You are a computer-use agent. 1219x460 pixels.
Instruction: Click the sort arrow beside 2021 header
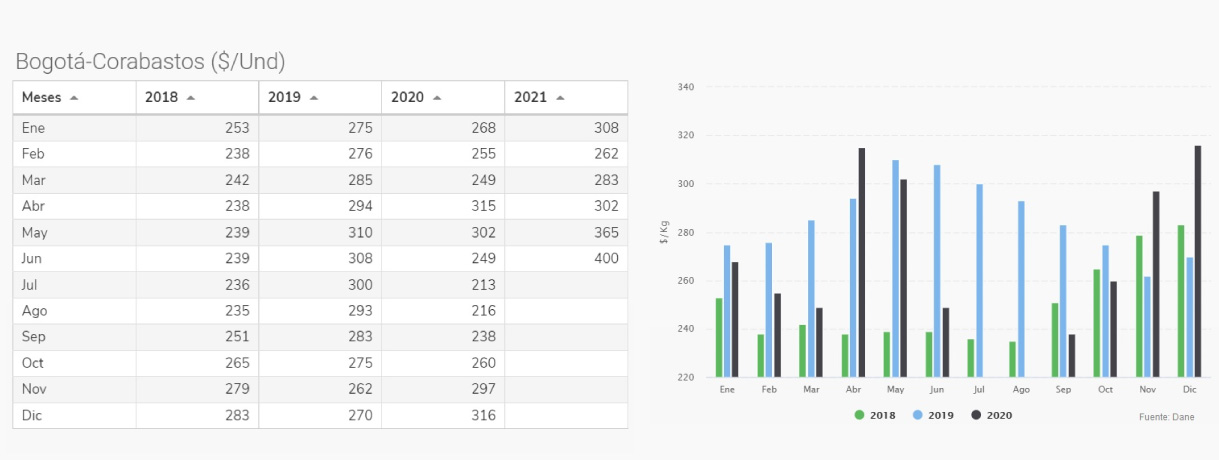coord(560,98)
